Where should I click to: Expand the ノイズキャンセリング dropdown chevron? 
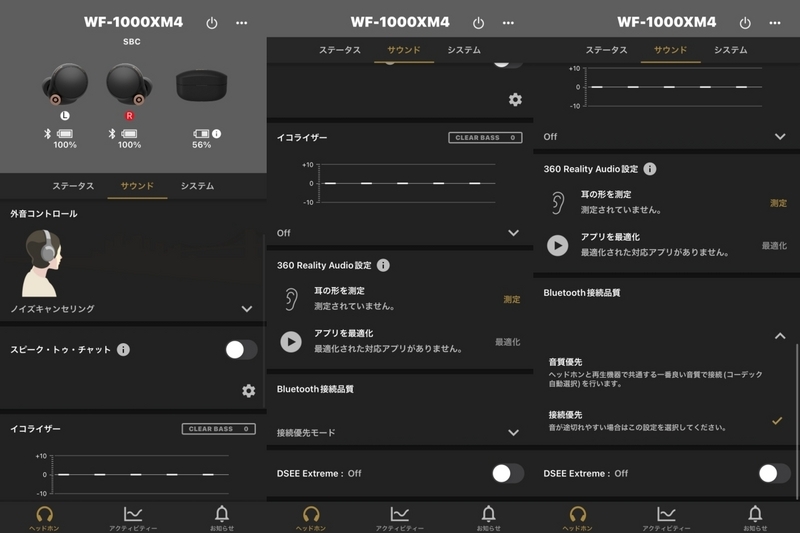pyautogui.click(x=247, y=309)
